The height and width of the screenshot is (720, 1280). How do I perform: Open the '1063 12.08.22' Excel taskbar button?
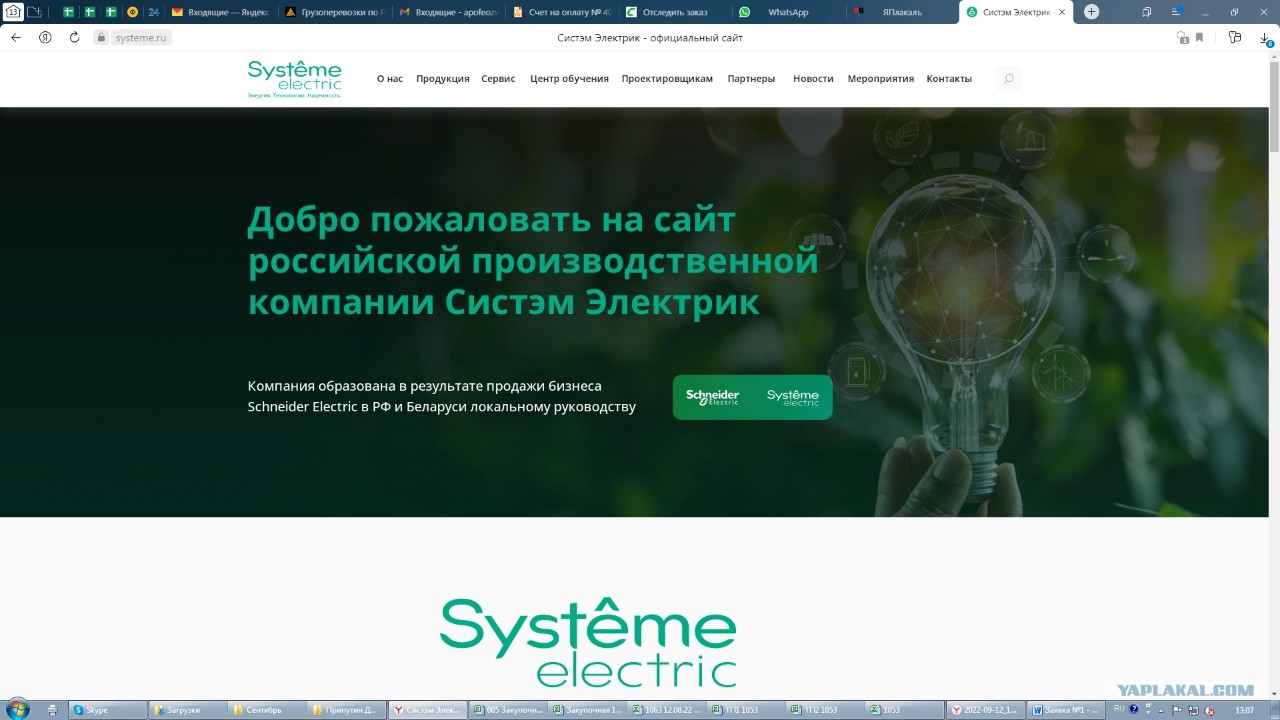coord(667,710)
